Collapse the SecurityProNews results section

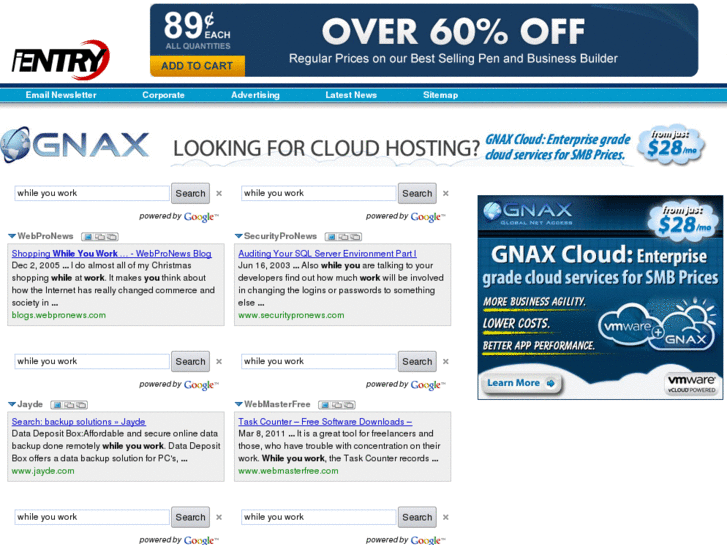(239, 236)
